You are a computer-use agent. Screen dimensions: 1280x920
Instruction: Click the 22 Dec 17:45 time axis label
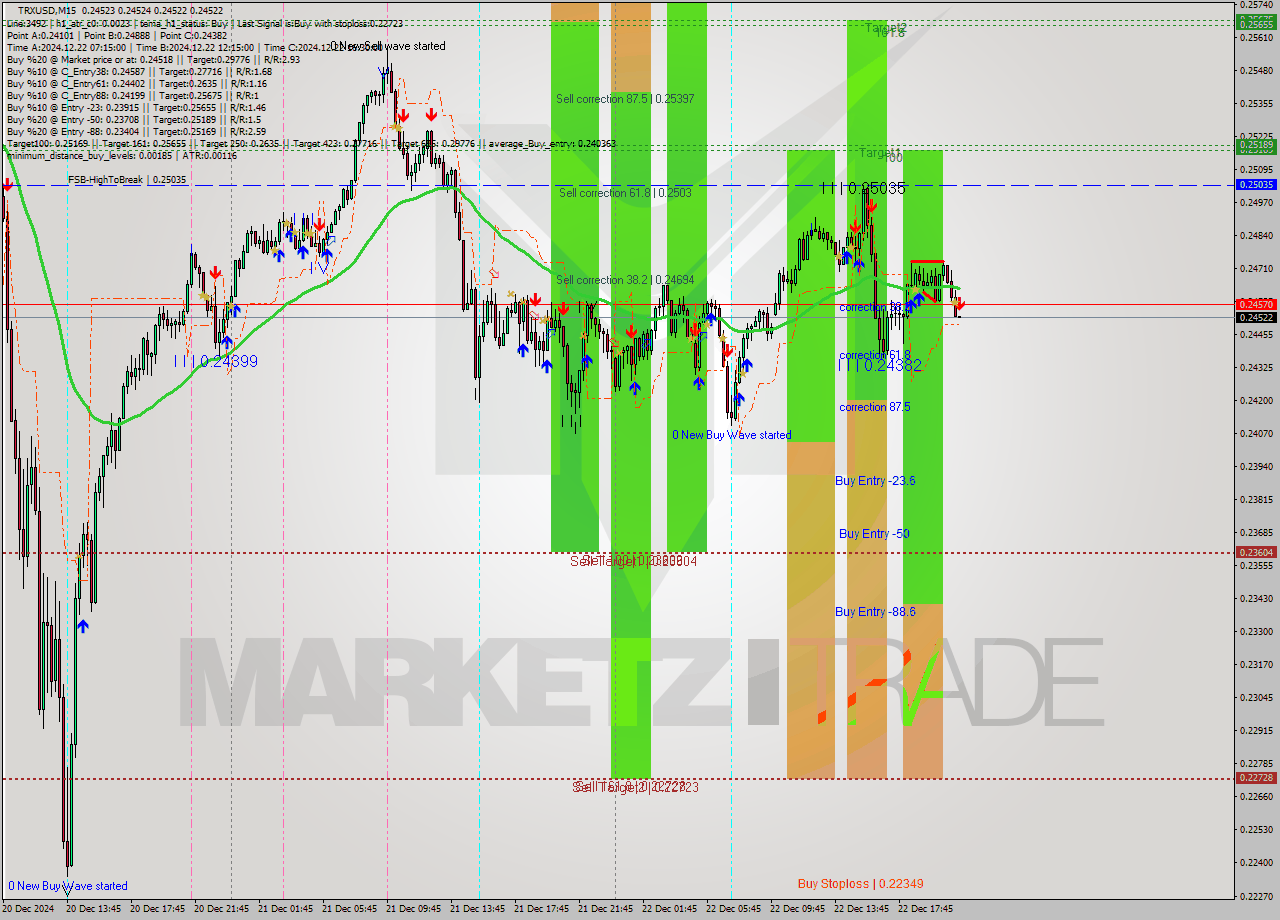(925, 909)
